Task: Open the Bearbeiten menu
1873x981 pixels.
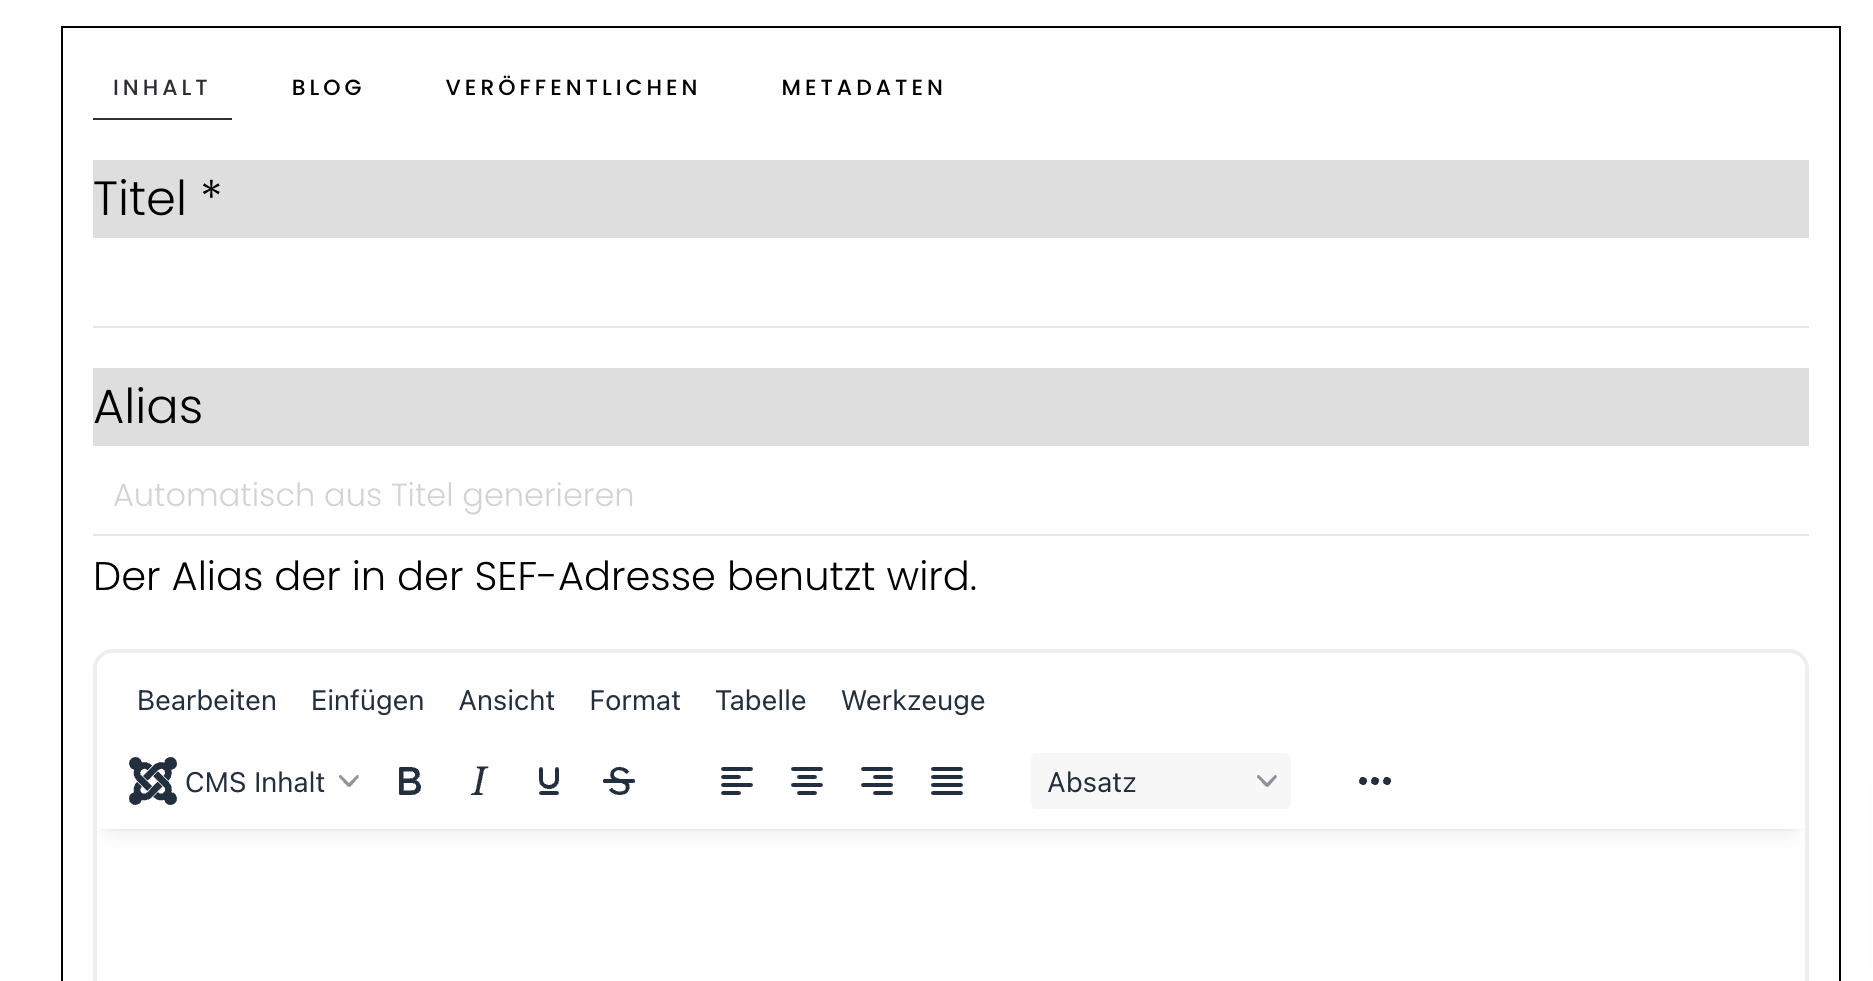Action: tap(207, 700)
